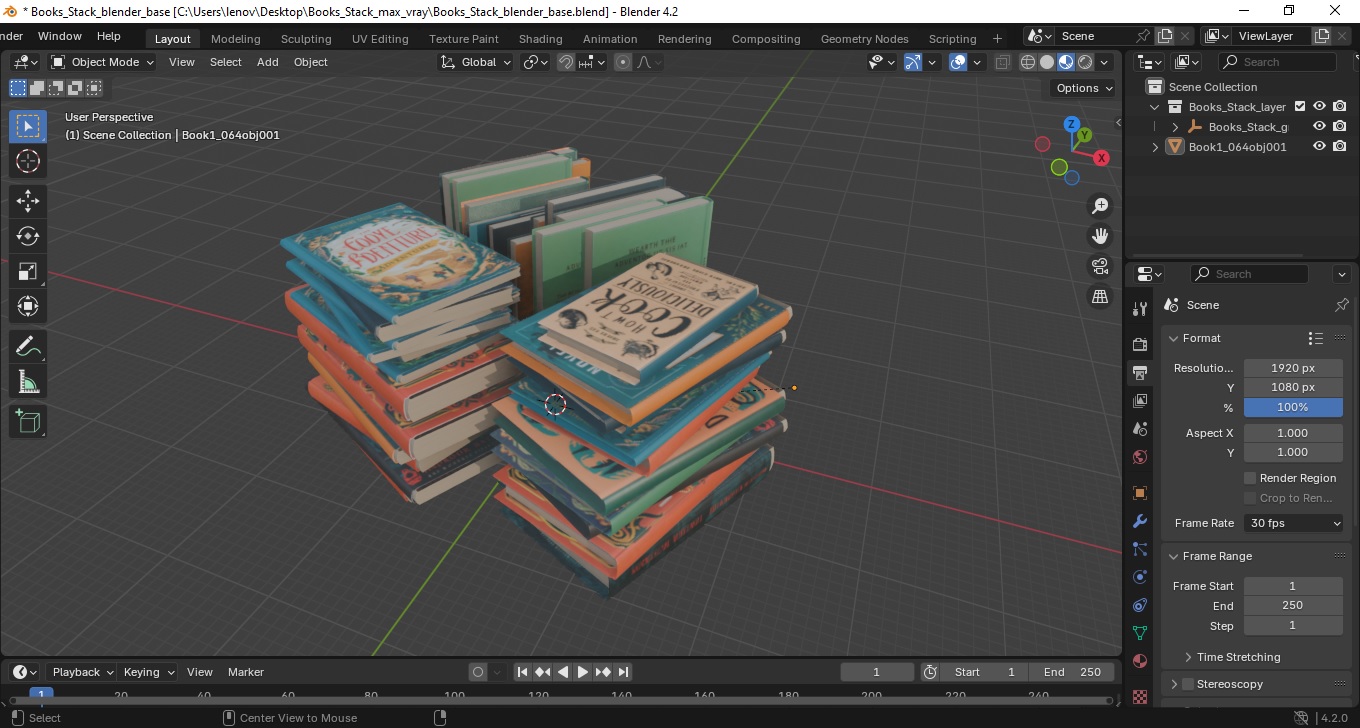The height and width of the screenshot is (728, 1360).
Task: Open the Global orientation dropdown
Action: coord(475,62)
